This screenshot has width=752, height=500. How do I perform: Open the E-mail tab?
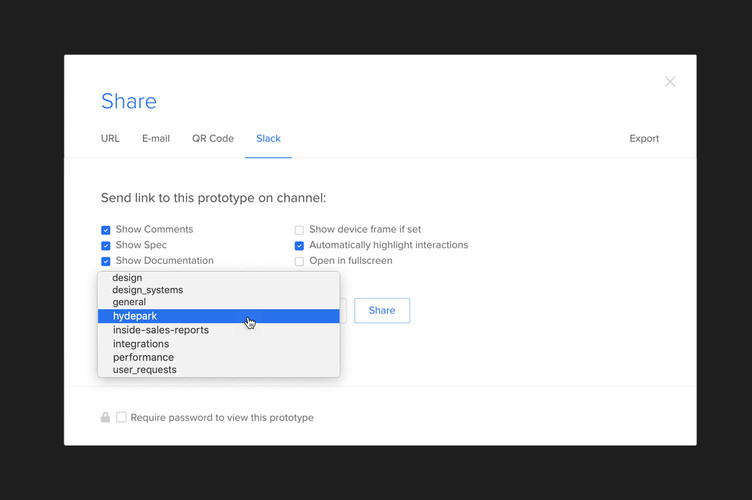point(156,139)
